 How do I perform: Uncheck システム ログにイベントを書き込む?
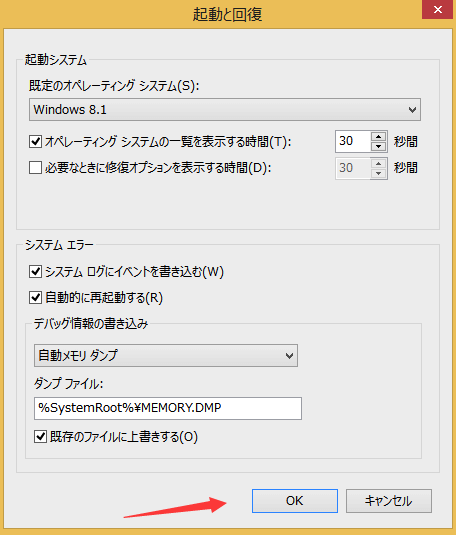point(35,272)
